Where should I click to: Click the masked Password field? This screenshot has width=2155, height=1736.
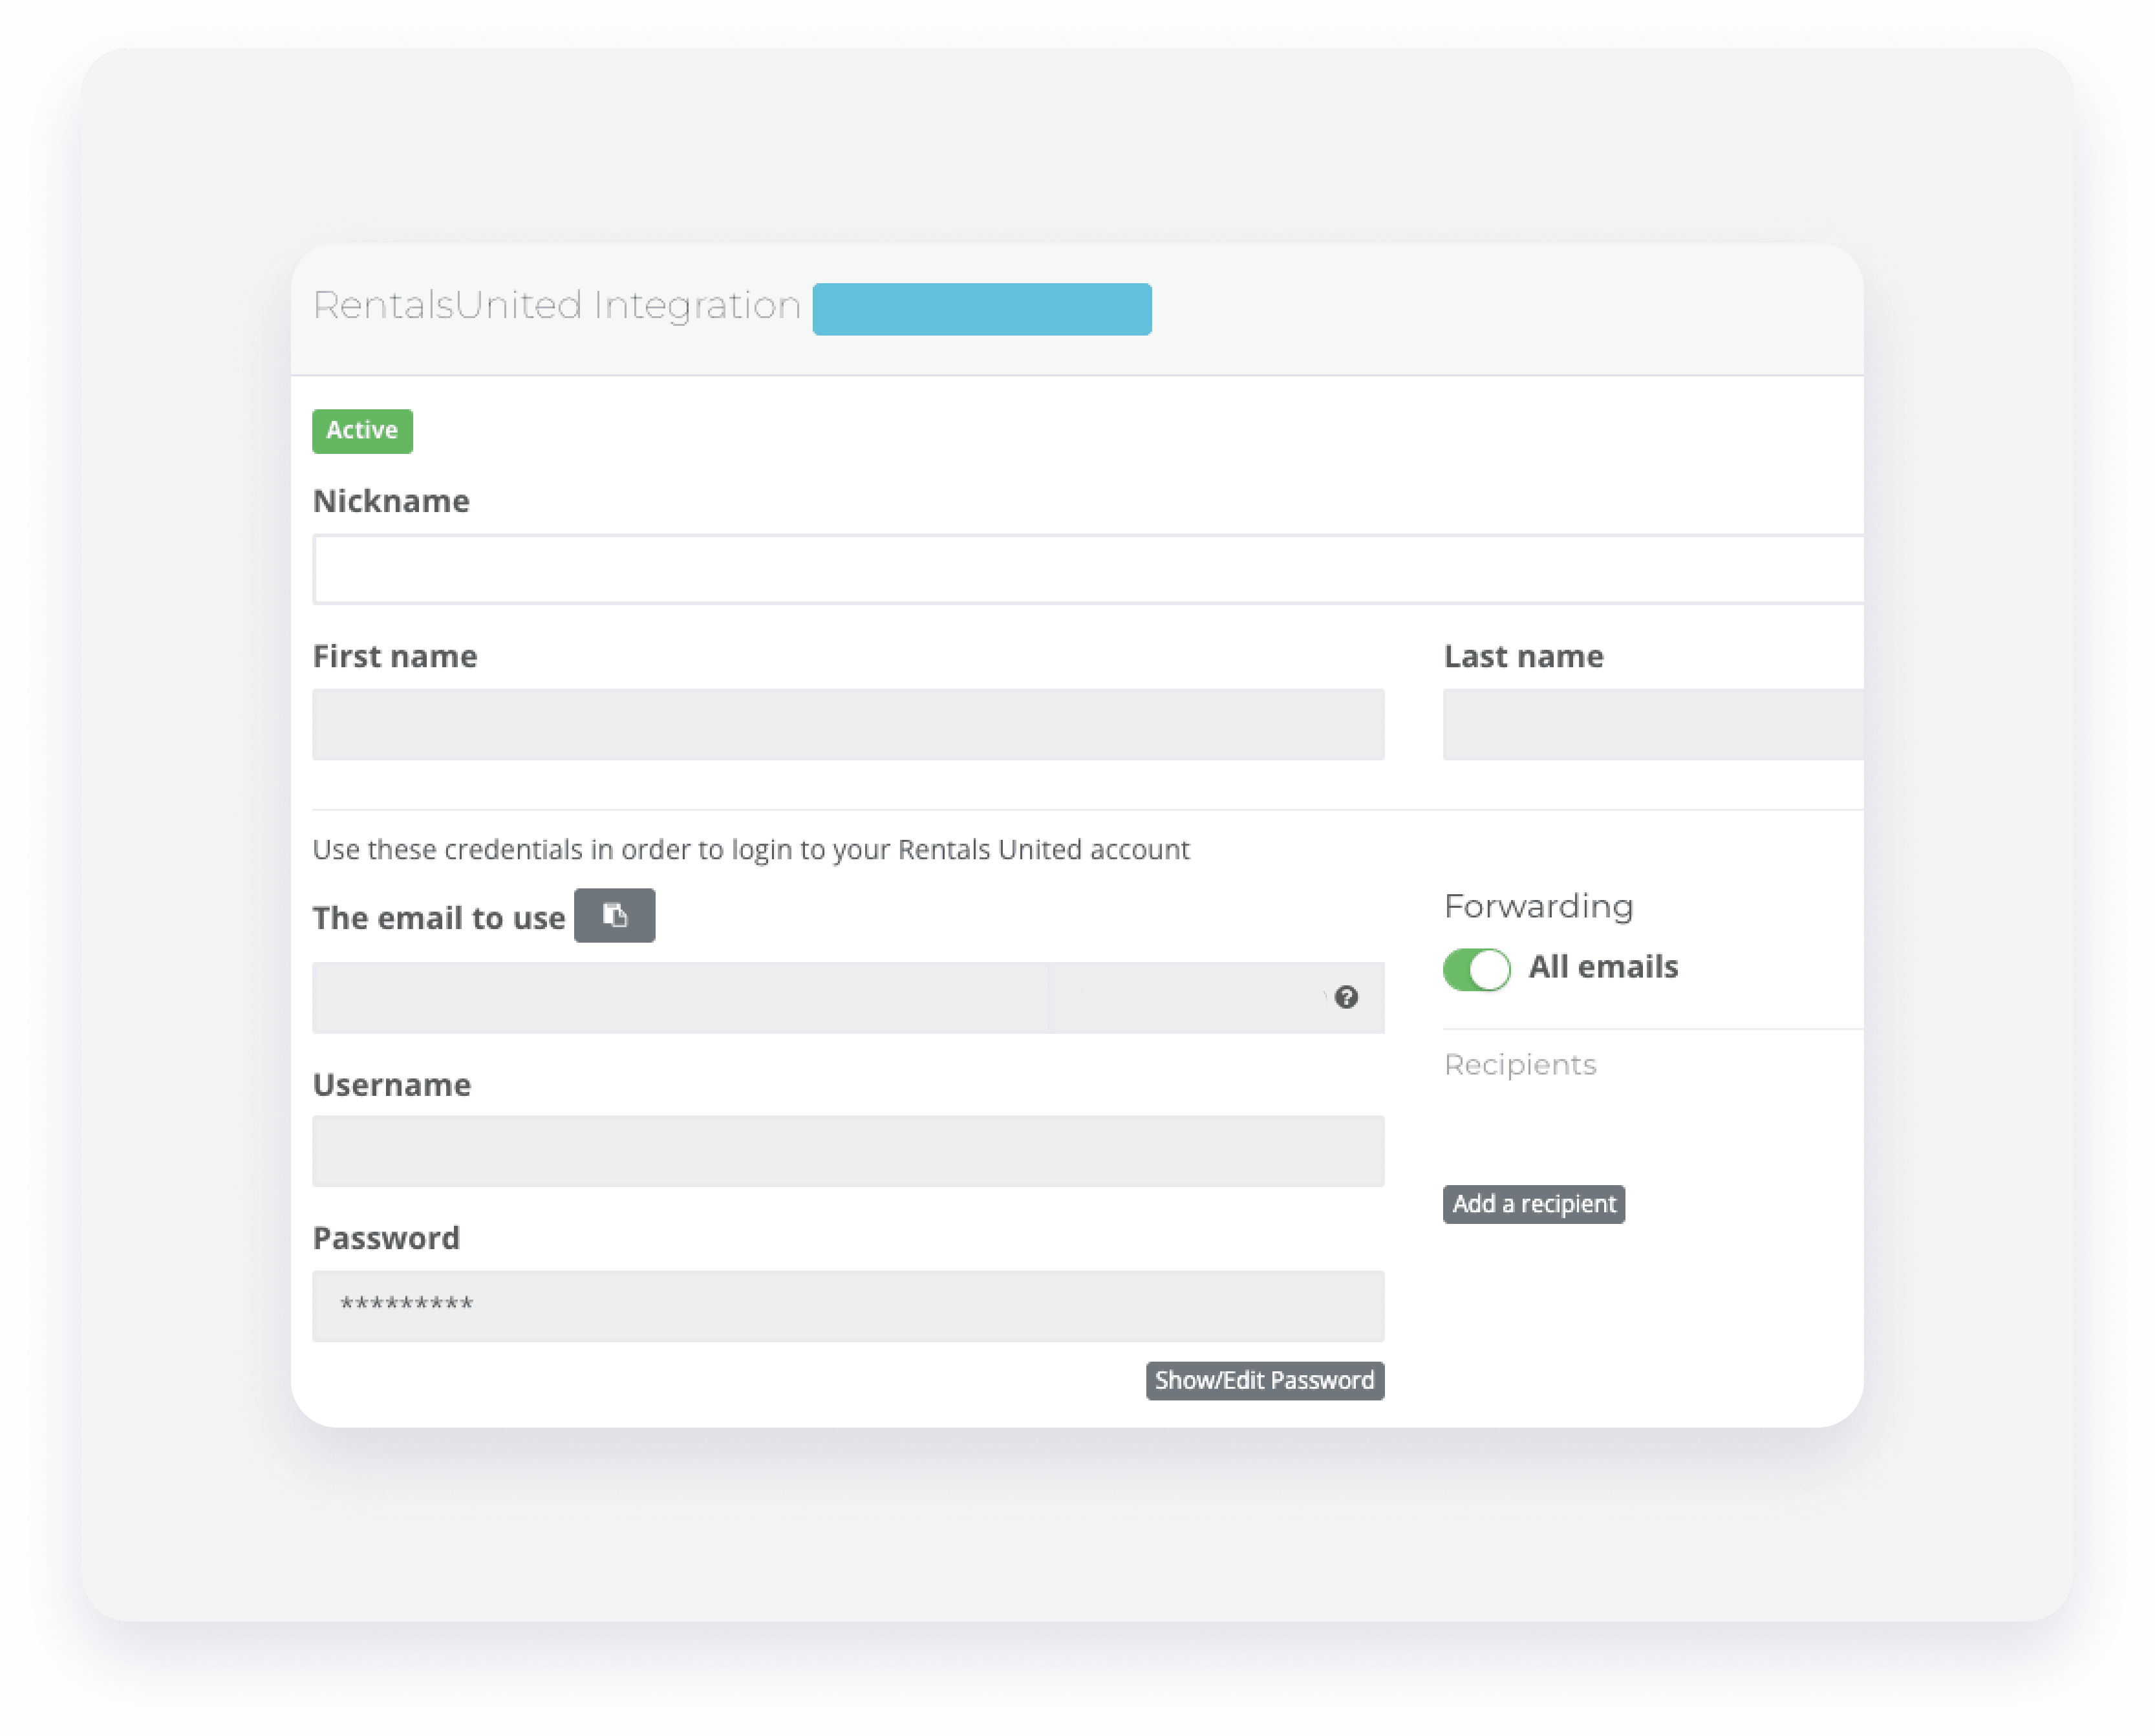[x=847, y=1305]
